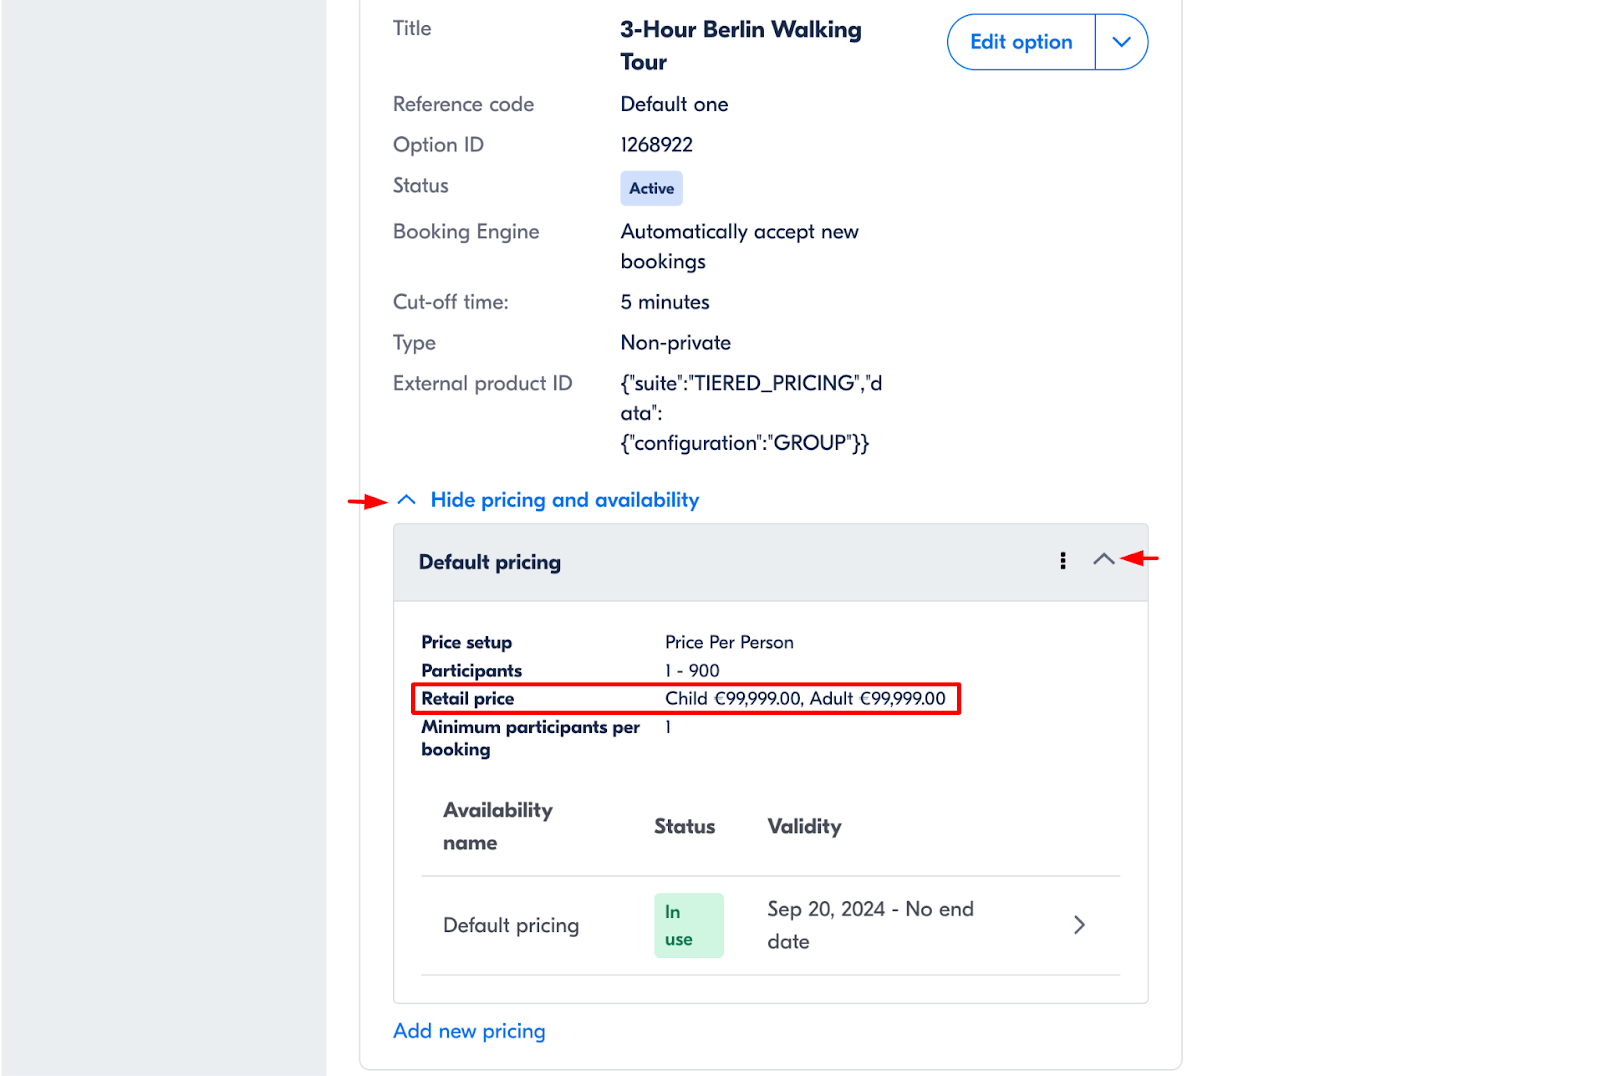Select the Default pricing header title

(x=489, y=561)
